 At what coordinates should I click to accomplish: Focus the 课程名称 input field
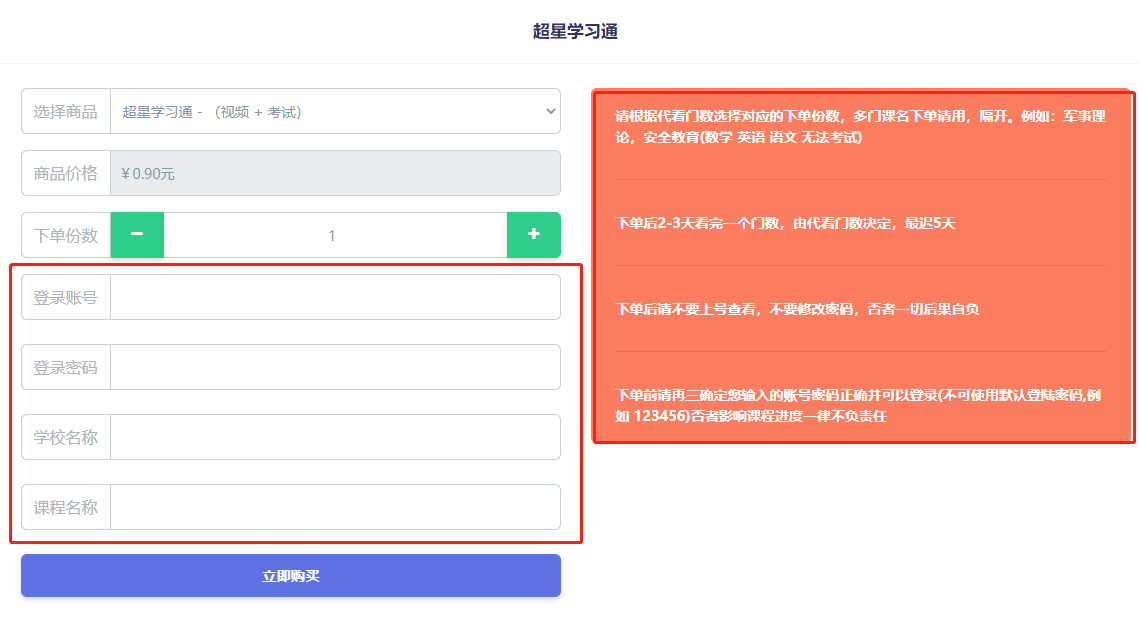335,507
